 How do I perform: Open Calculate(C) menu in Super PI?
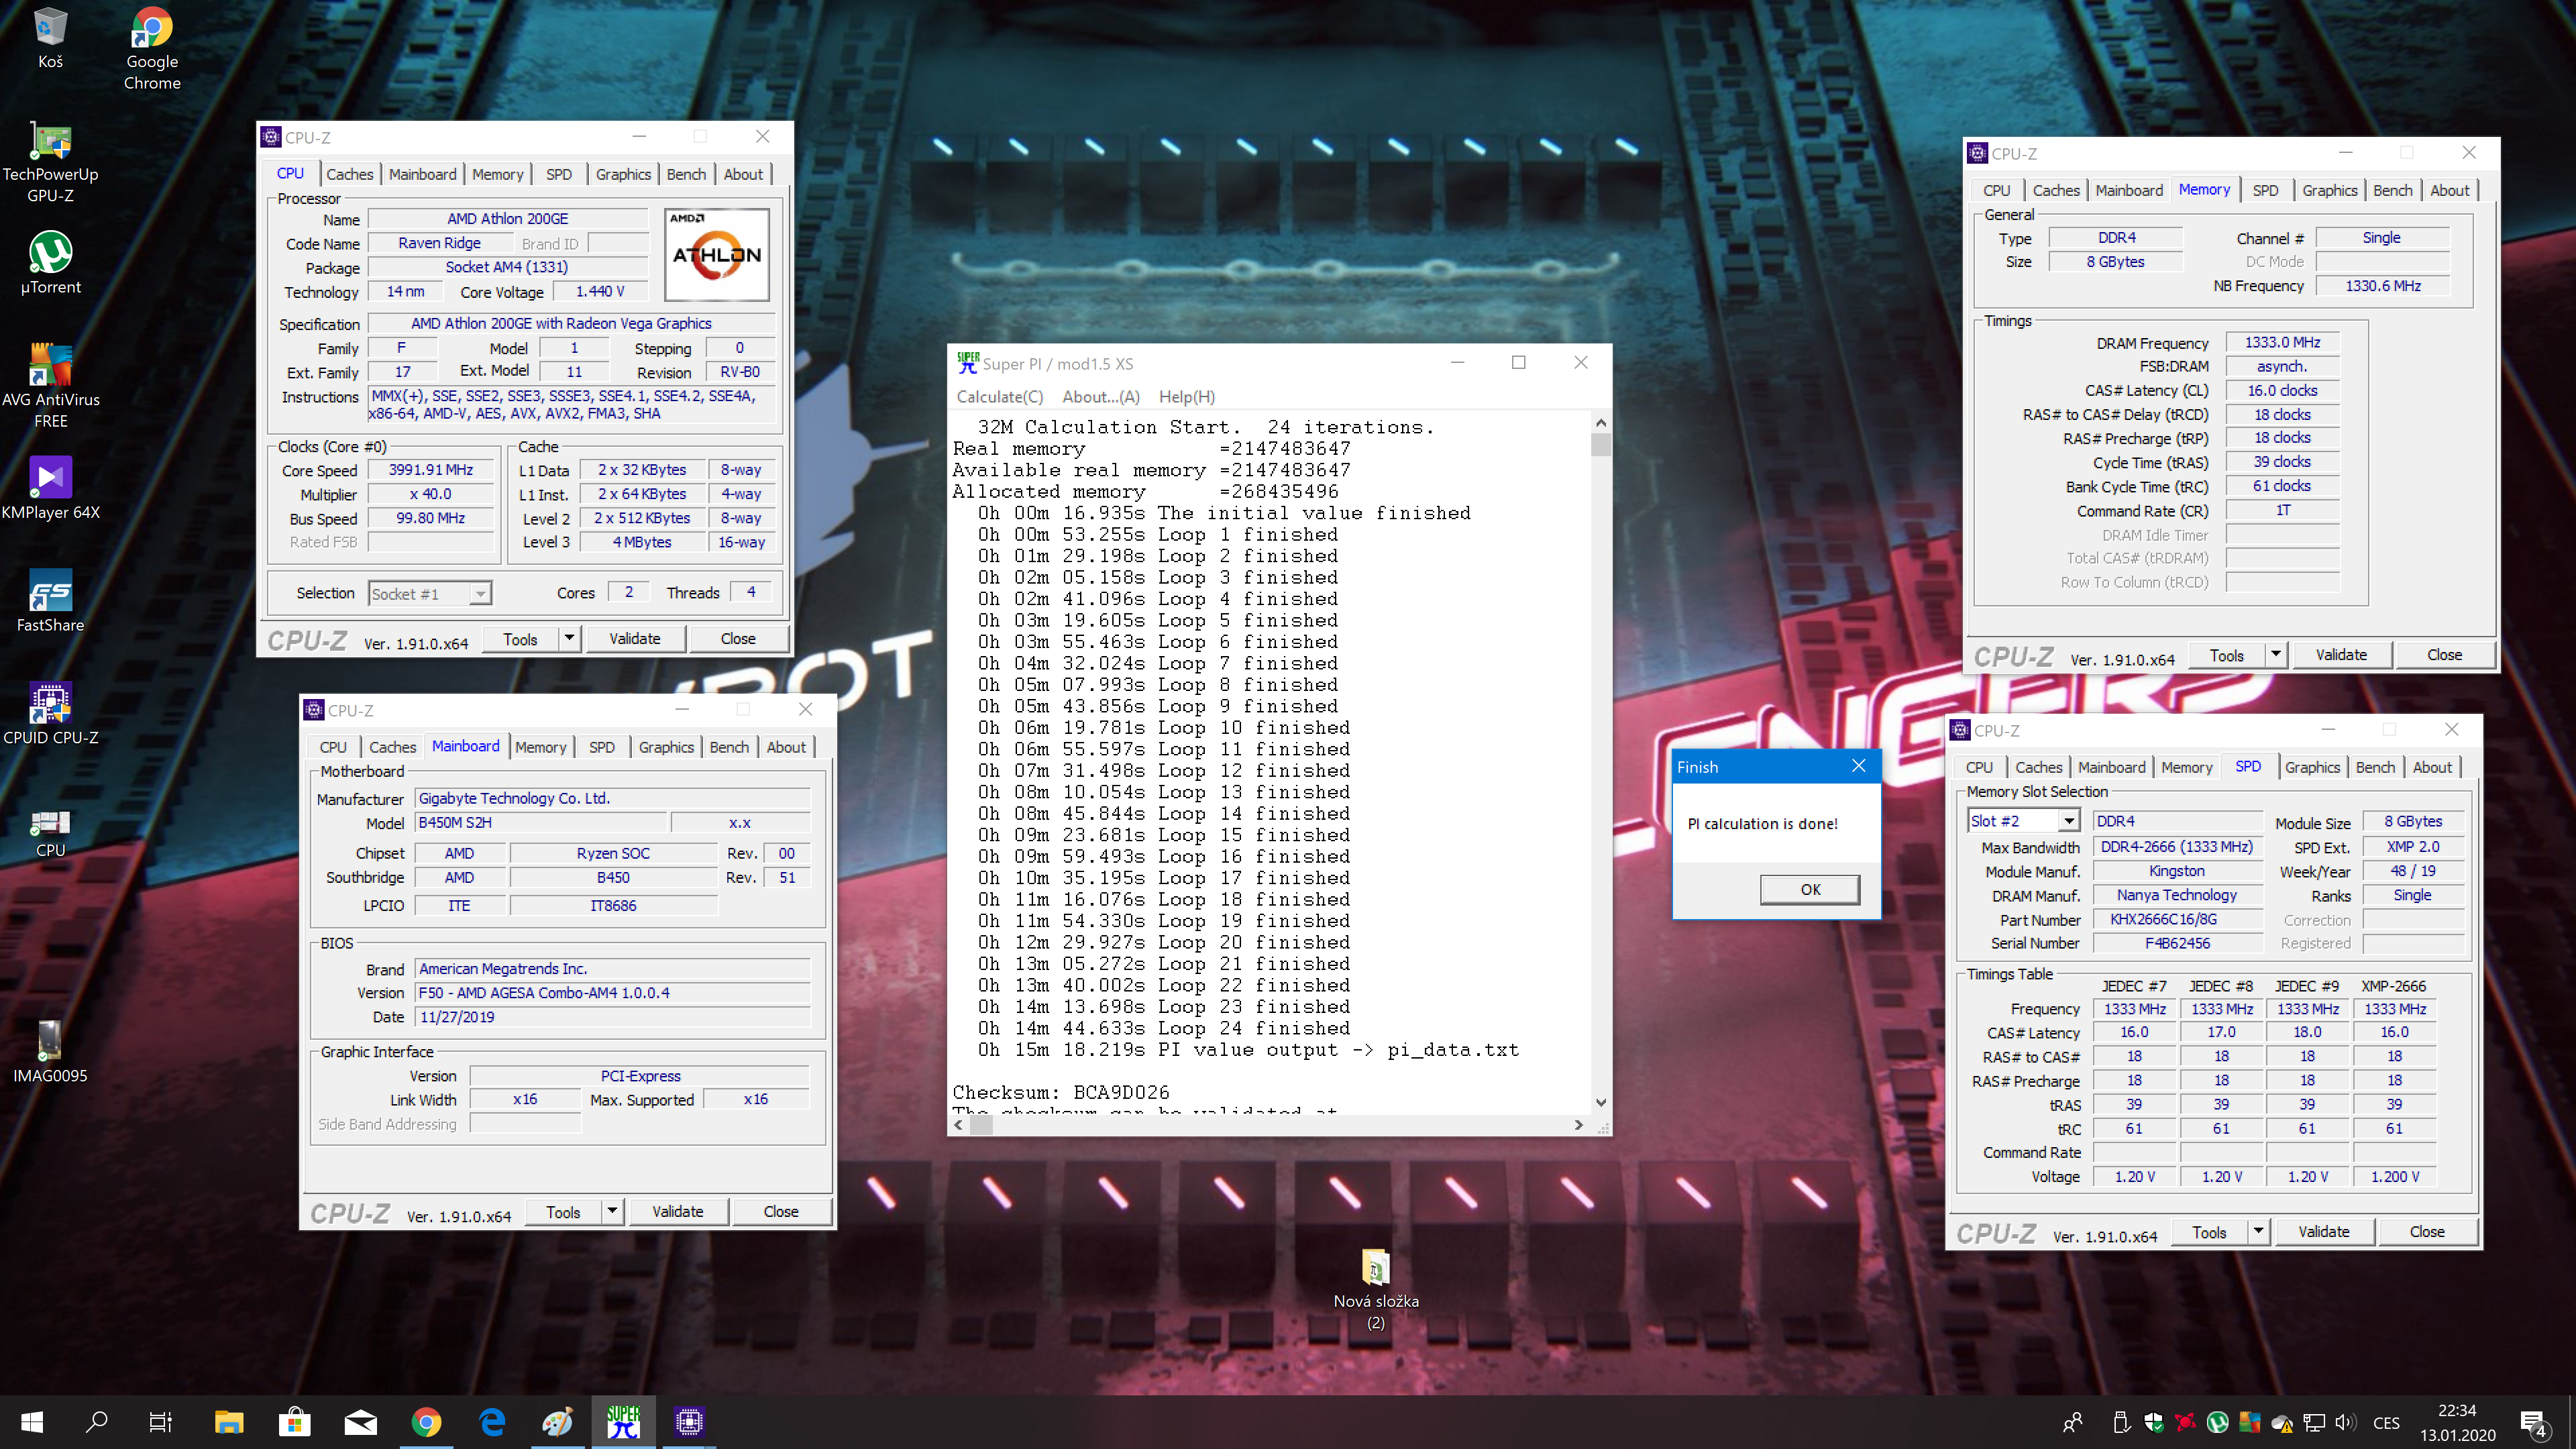point(1000,397)
